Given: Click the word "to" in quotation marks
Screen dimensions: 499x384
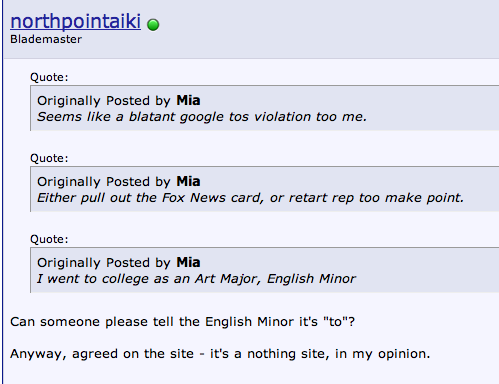Looking at the screenshot, I should coord(336,322).
